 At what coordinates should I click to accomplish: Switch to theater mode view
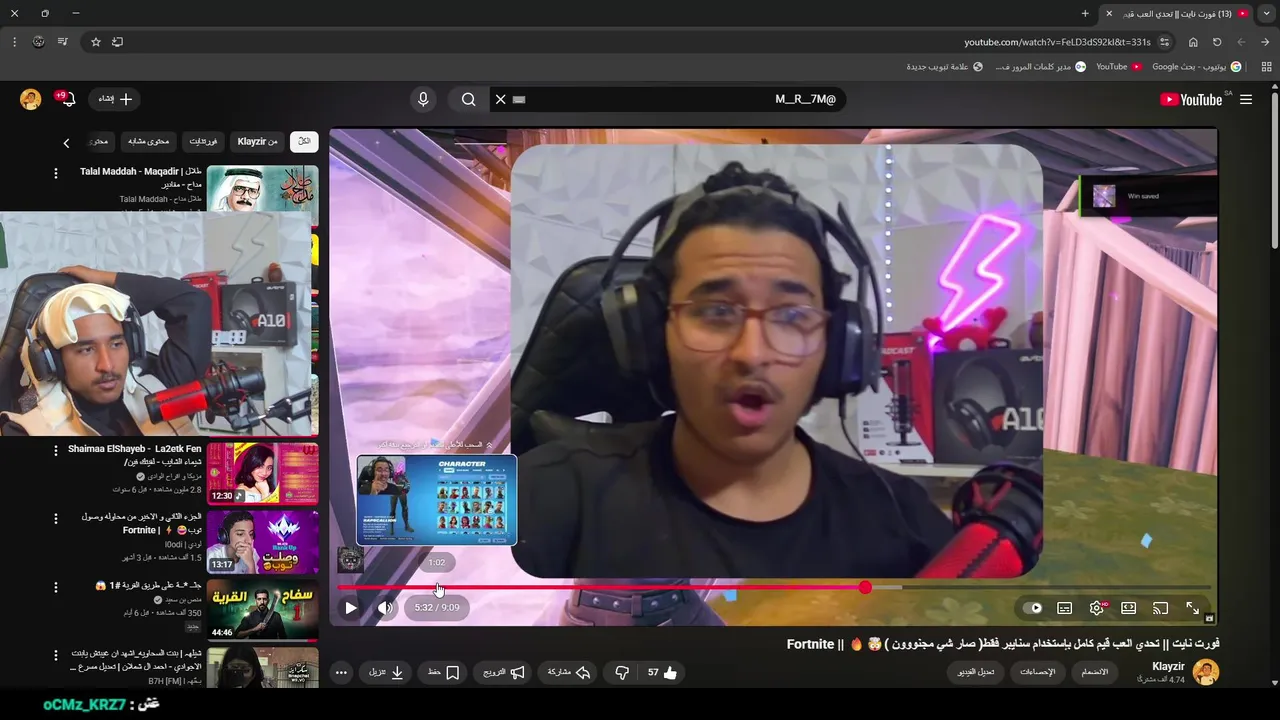click(1129, 608)
